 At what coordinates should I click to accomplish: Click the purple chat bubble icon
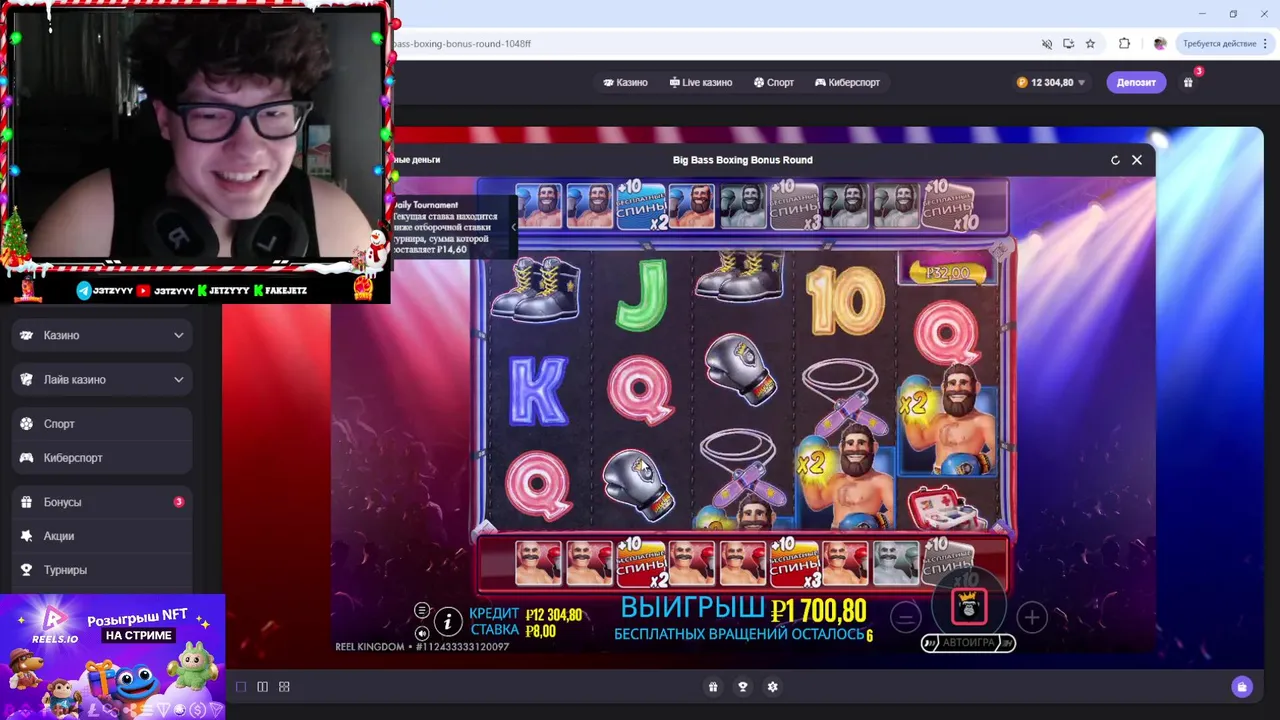click(x=1242, y=687)
